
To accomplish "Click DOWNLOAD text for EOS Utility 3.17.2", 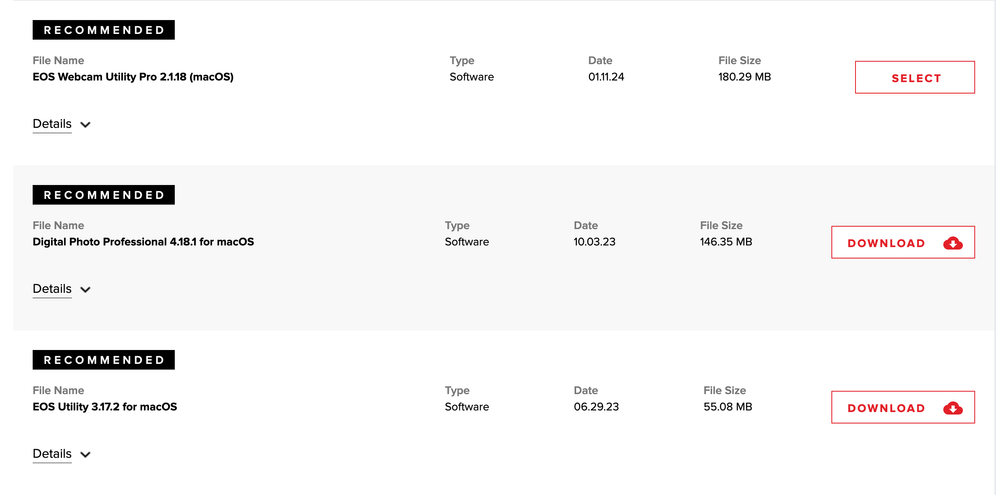I will (x=886, y=408).
